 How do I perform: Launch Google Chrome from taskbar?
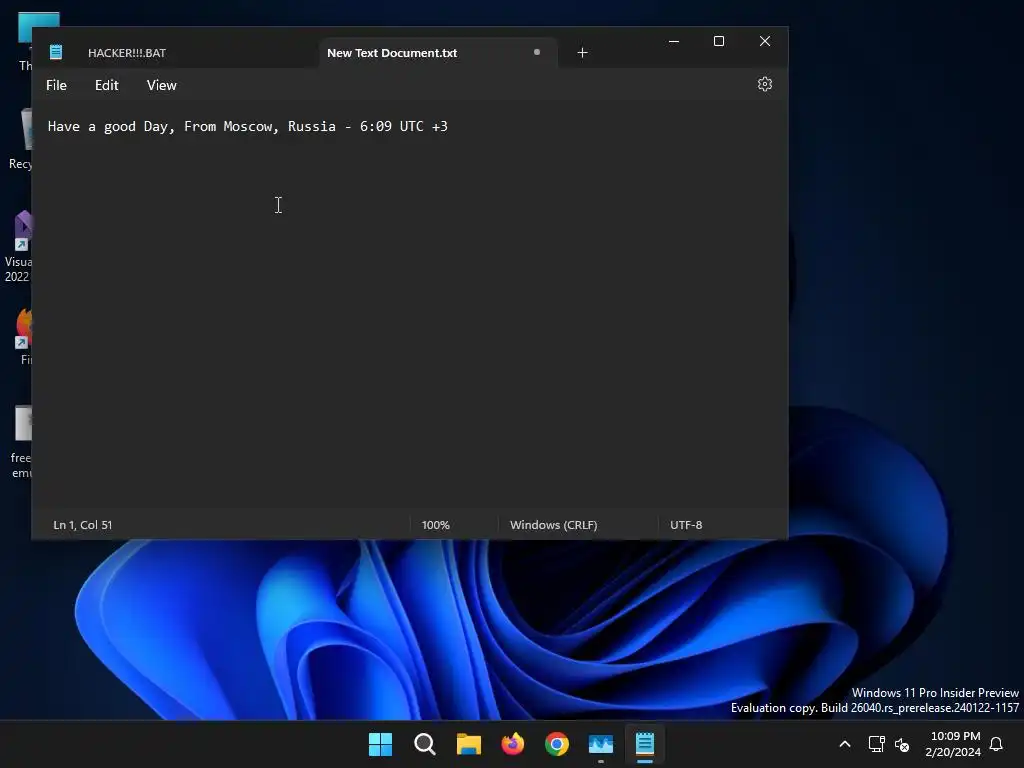pos(557,744)
